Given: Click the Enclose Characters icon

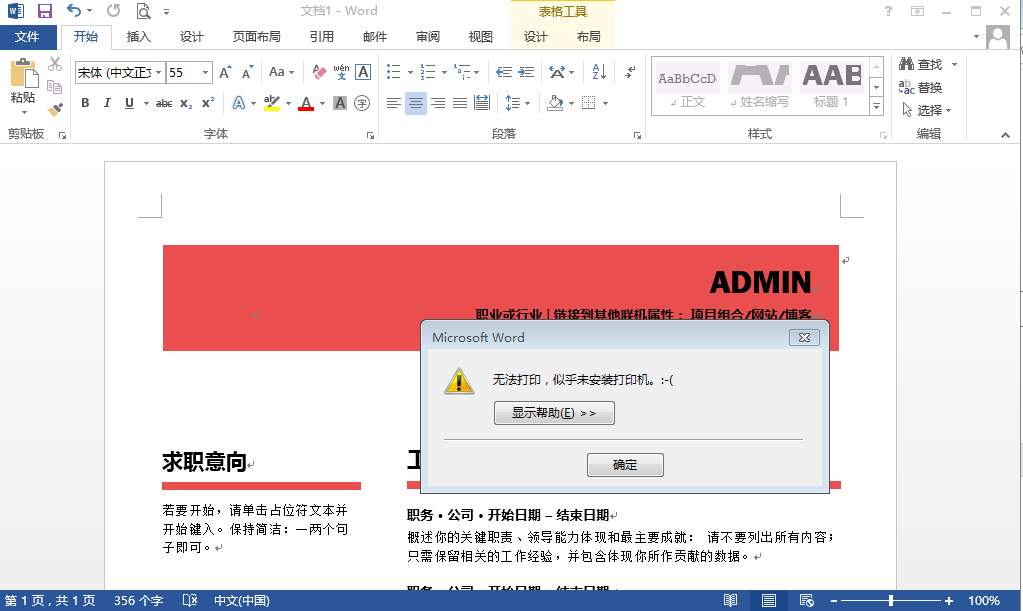Looking at the screenshot, I should pyautogui.click(x=362, y=103).
